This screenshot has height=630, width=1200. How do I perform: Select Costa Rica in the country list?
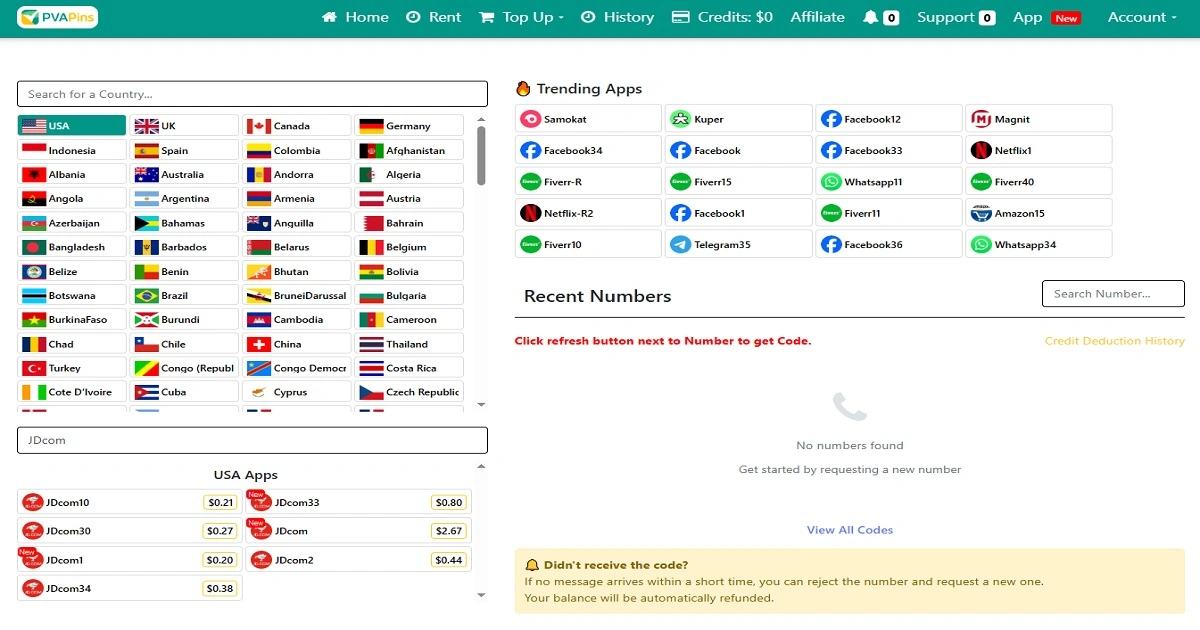click(x=410, y=368)
